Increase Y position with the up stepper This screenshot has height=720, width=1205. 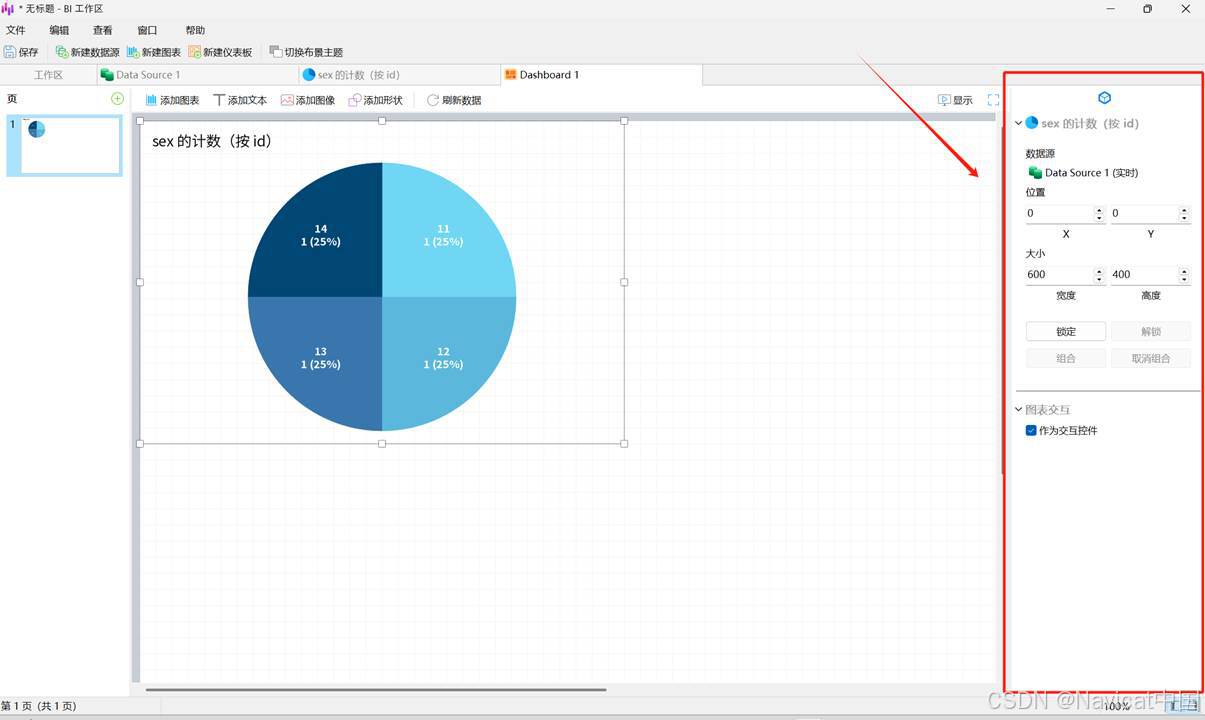(x=1184, y=210)
